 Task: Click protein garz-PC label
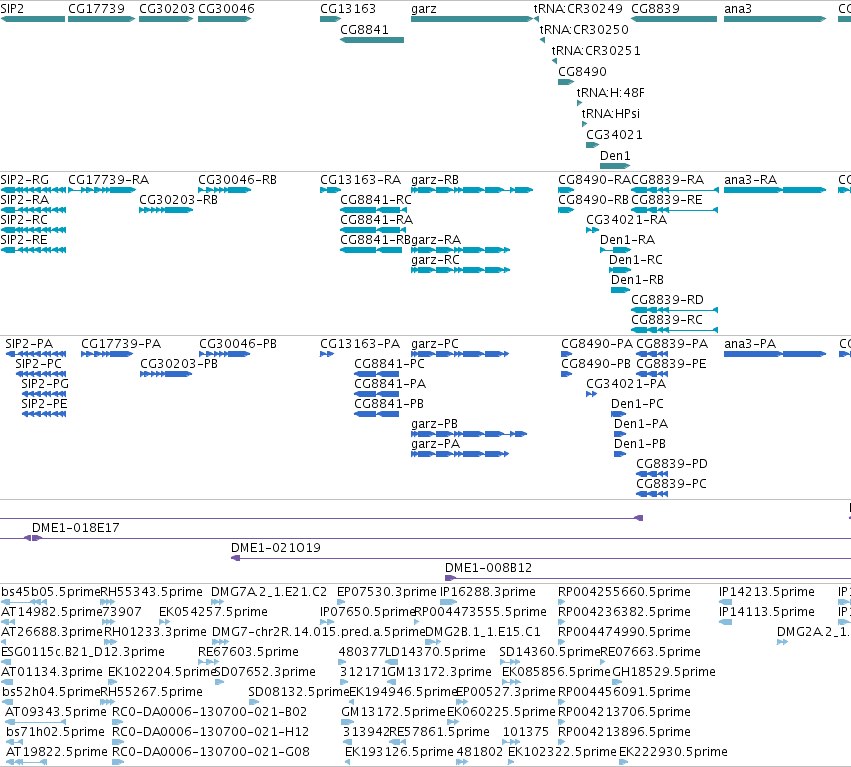coord(435,344)
